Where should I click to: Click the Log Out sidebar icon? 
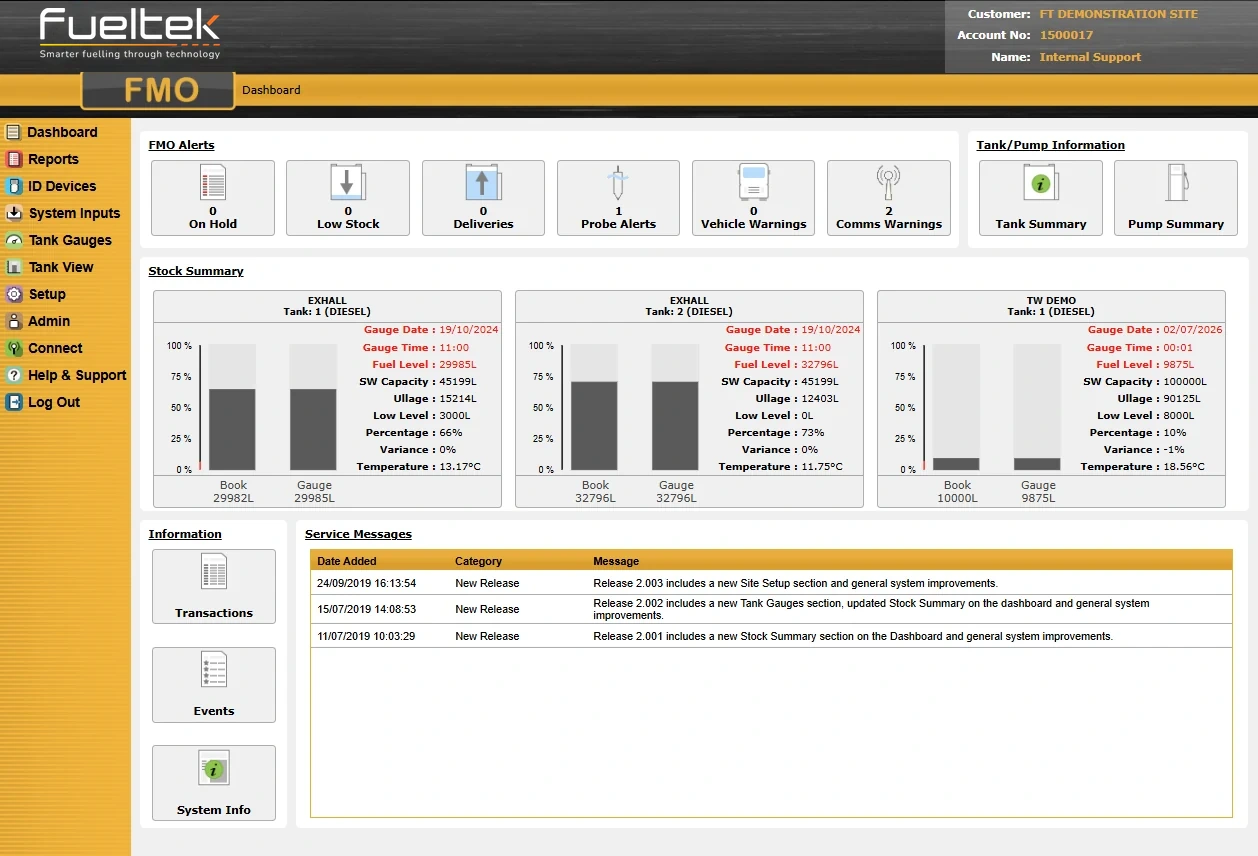pos(13,402)
